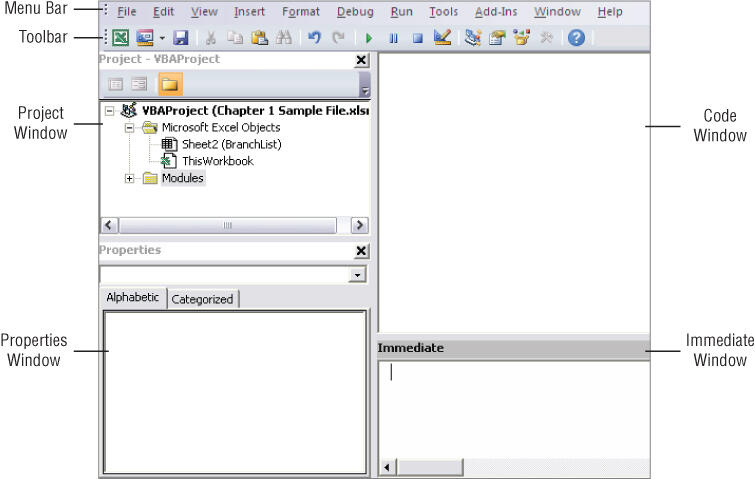This screenshot has height=479, width=755.
Task: Click the Find binoculars icon
Action: [284, 38]
